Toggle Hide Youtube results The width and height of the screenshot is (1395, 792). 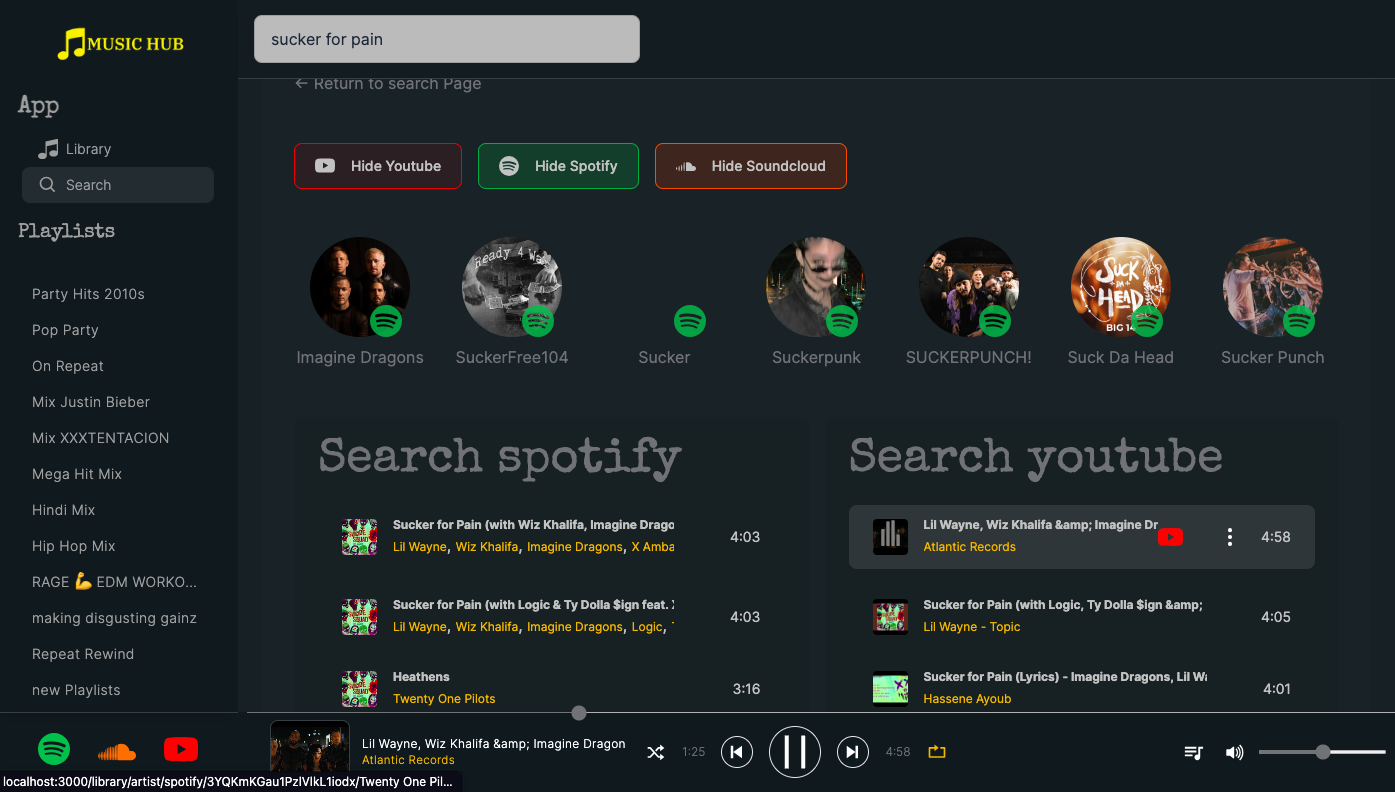click(x=378, y=166)
